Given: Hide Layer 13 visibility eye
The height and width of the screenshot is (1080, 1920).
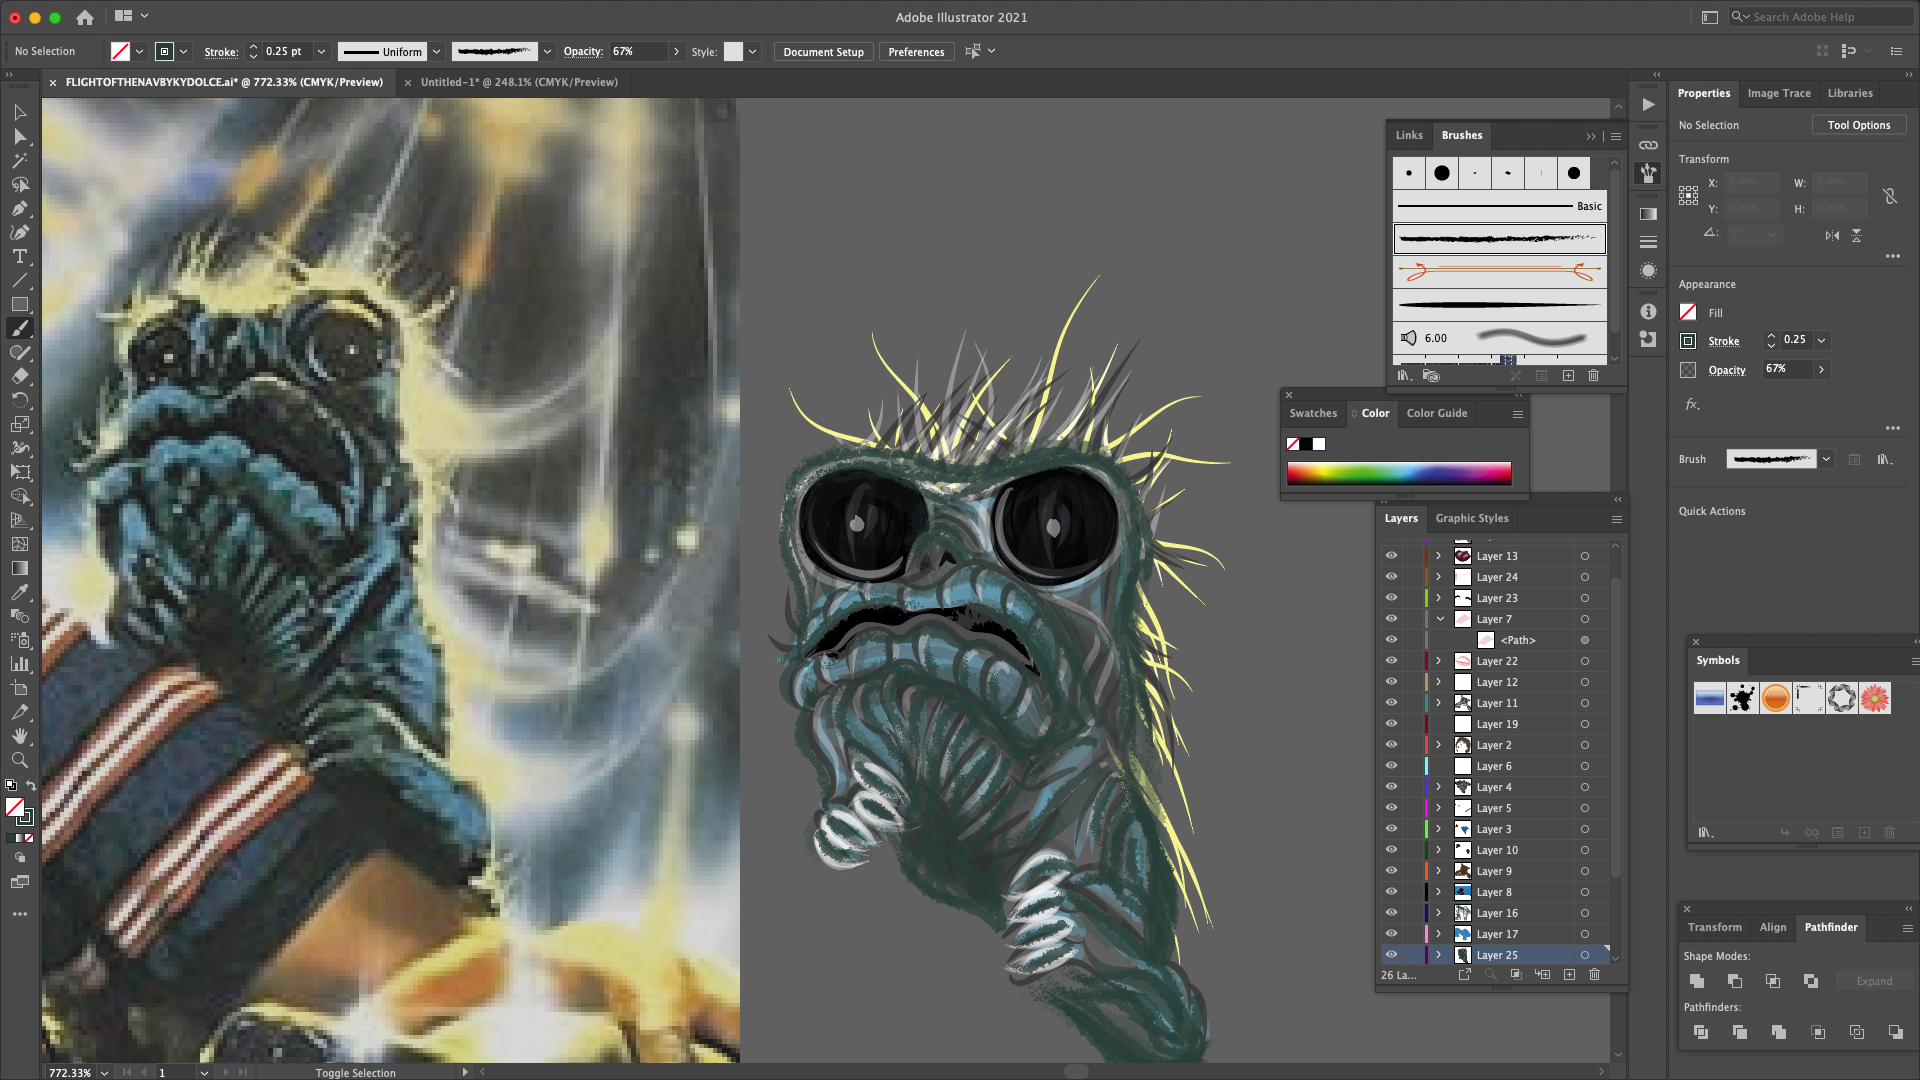Looking at the screenshot, I should coord(1391,555).
